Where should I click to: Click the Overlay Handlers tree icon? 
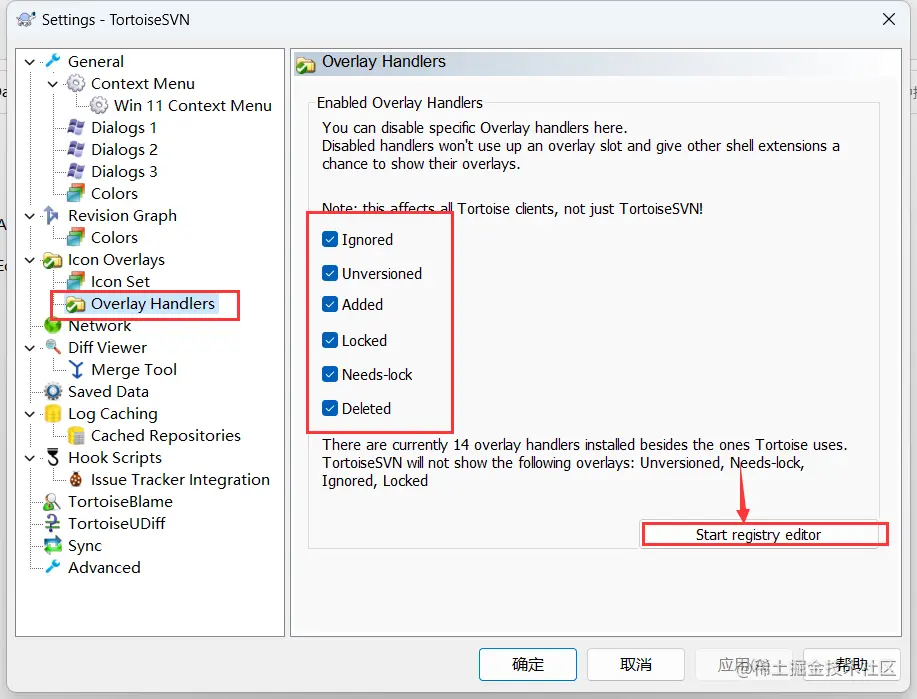point(75,304)
